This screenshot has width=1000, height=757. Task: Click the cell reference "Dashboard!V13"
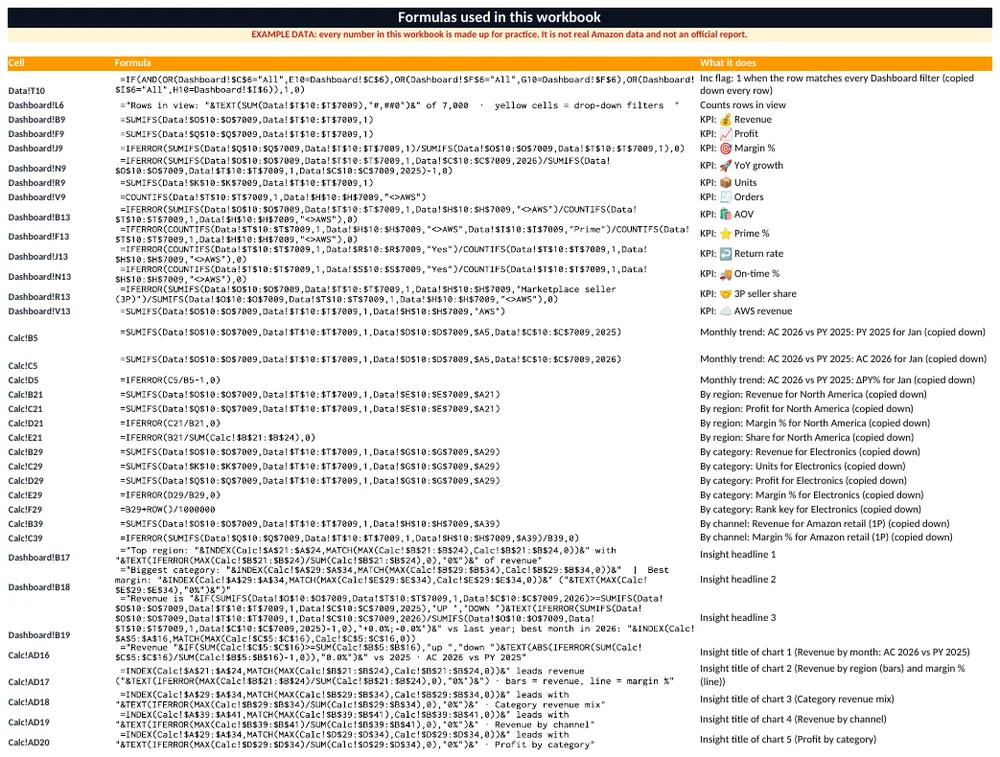(x=40, y=311)
